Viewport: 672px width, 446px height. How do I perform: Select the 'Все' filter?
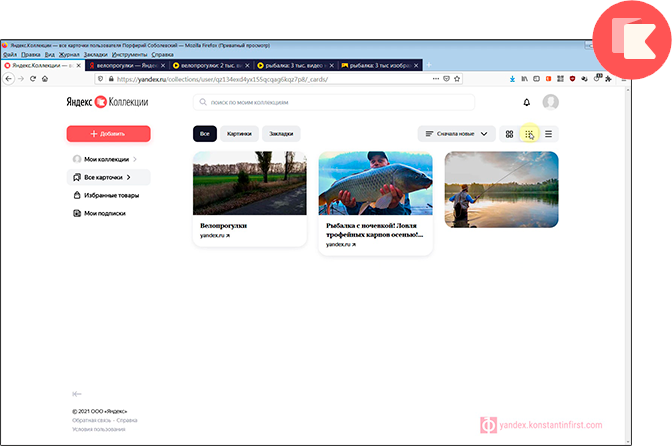(205, 134)
